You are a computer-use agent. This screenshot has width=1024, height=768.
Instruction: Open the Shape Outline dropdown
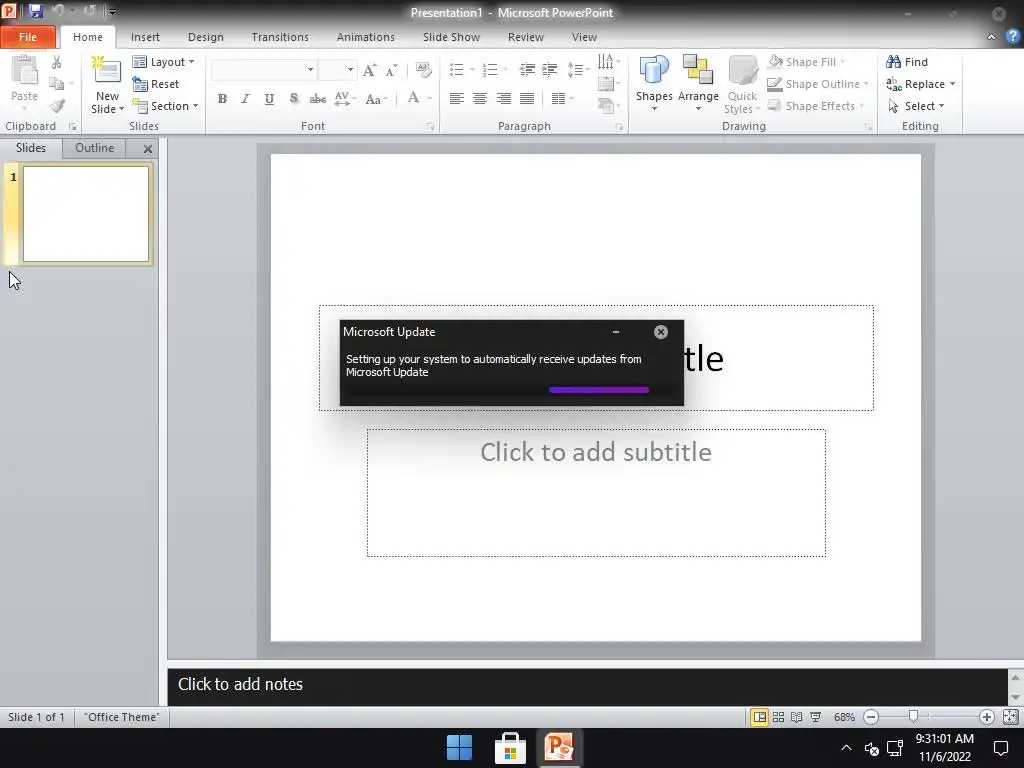click(818, 84)
